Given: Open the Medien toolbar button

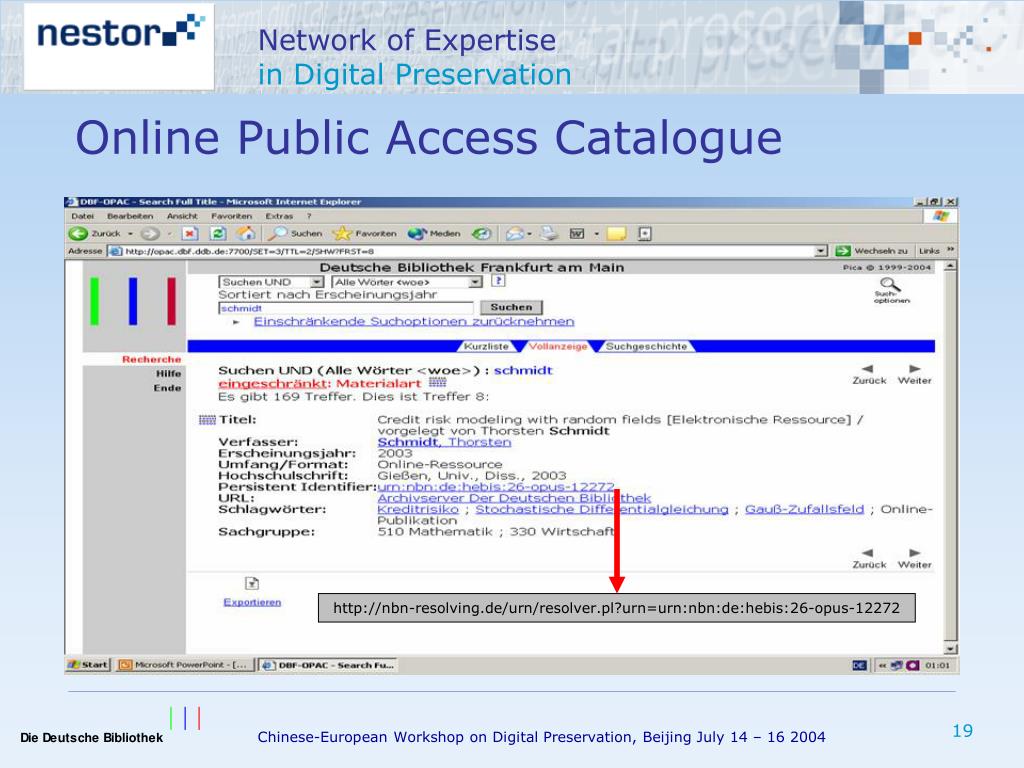Looking at the screenshot, I should point(434,233).
